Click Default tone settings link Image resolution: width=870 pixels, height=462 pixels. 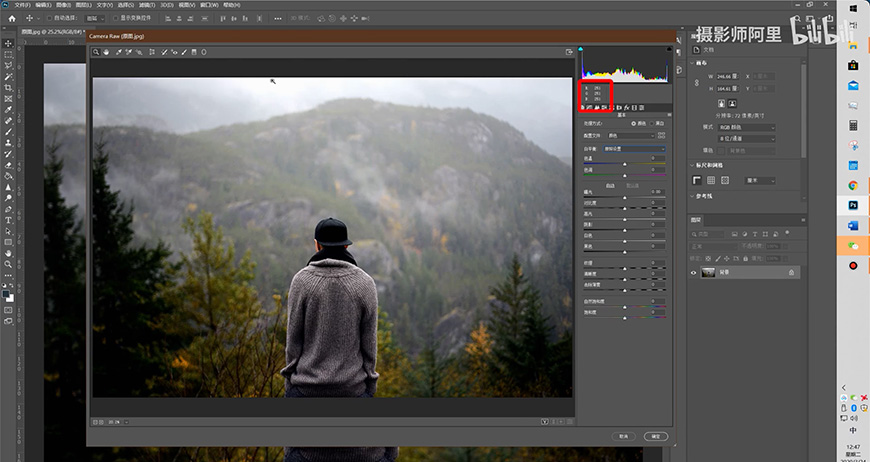click(x=633, y=185)
